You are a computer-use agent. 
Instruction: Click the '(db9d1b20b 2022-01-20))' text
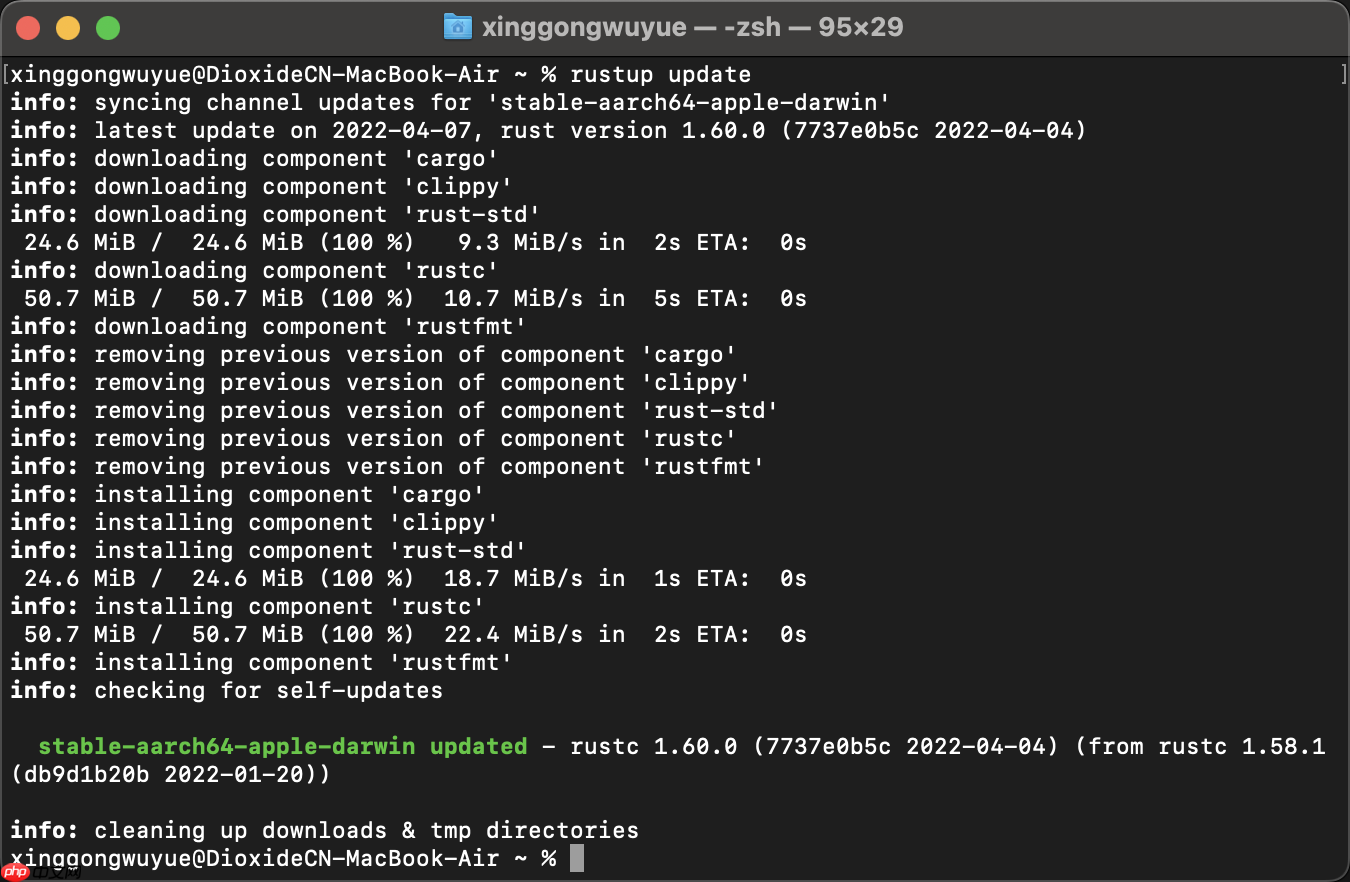click(x=170, y=775)
